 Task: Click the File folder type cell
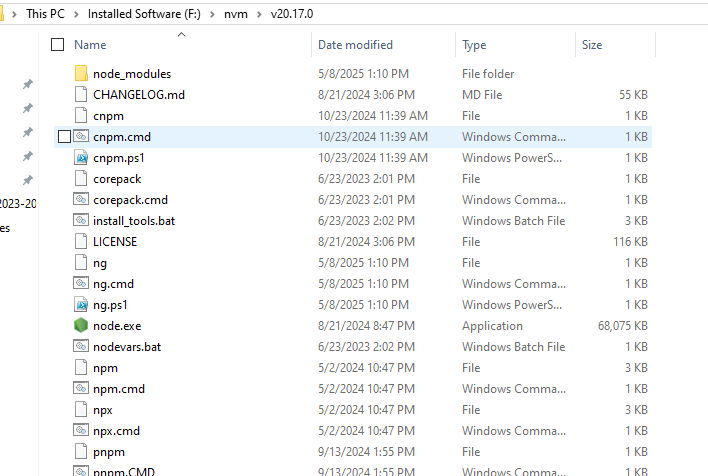click(488, 74)
